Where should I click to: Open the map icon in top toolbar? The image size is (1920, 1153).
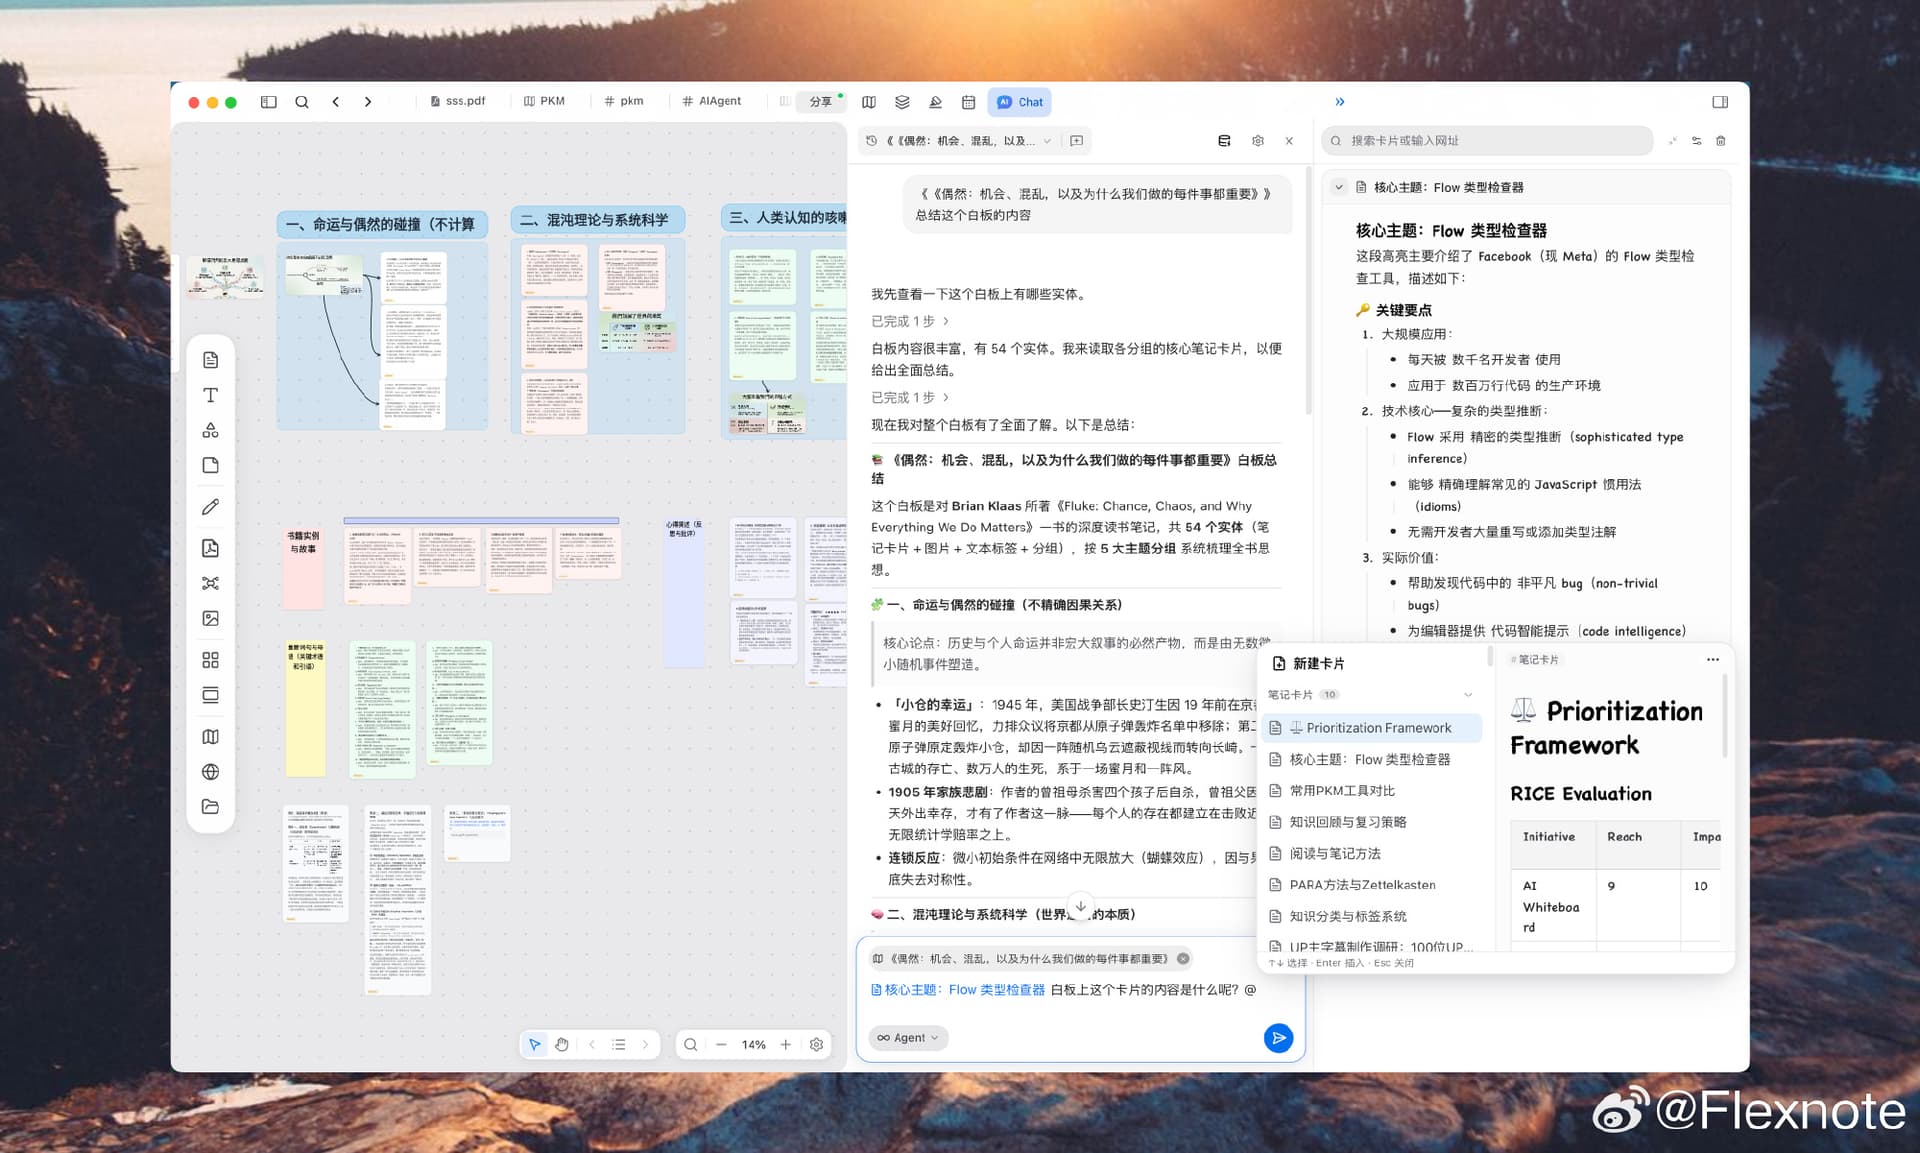pyautogui.click(x=869, y=102)
